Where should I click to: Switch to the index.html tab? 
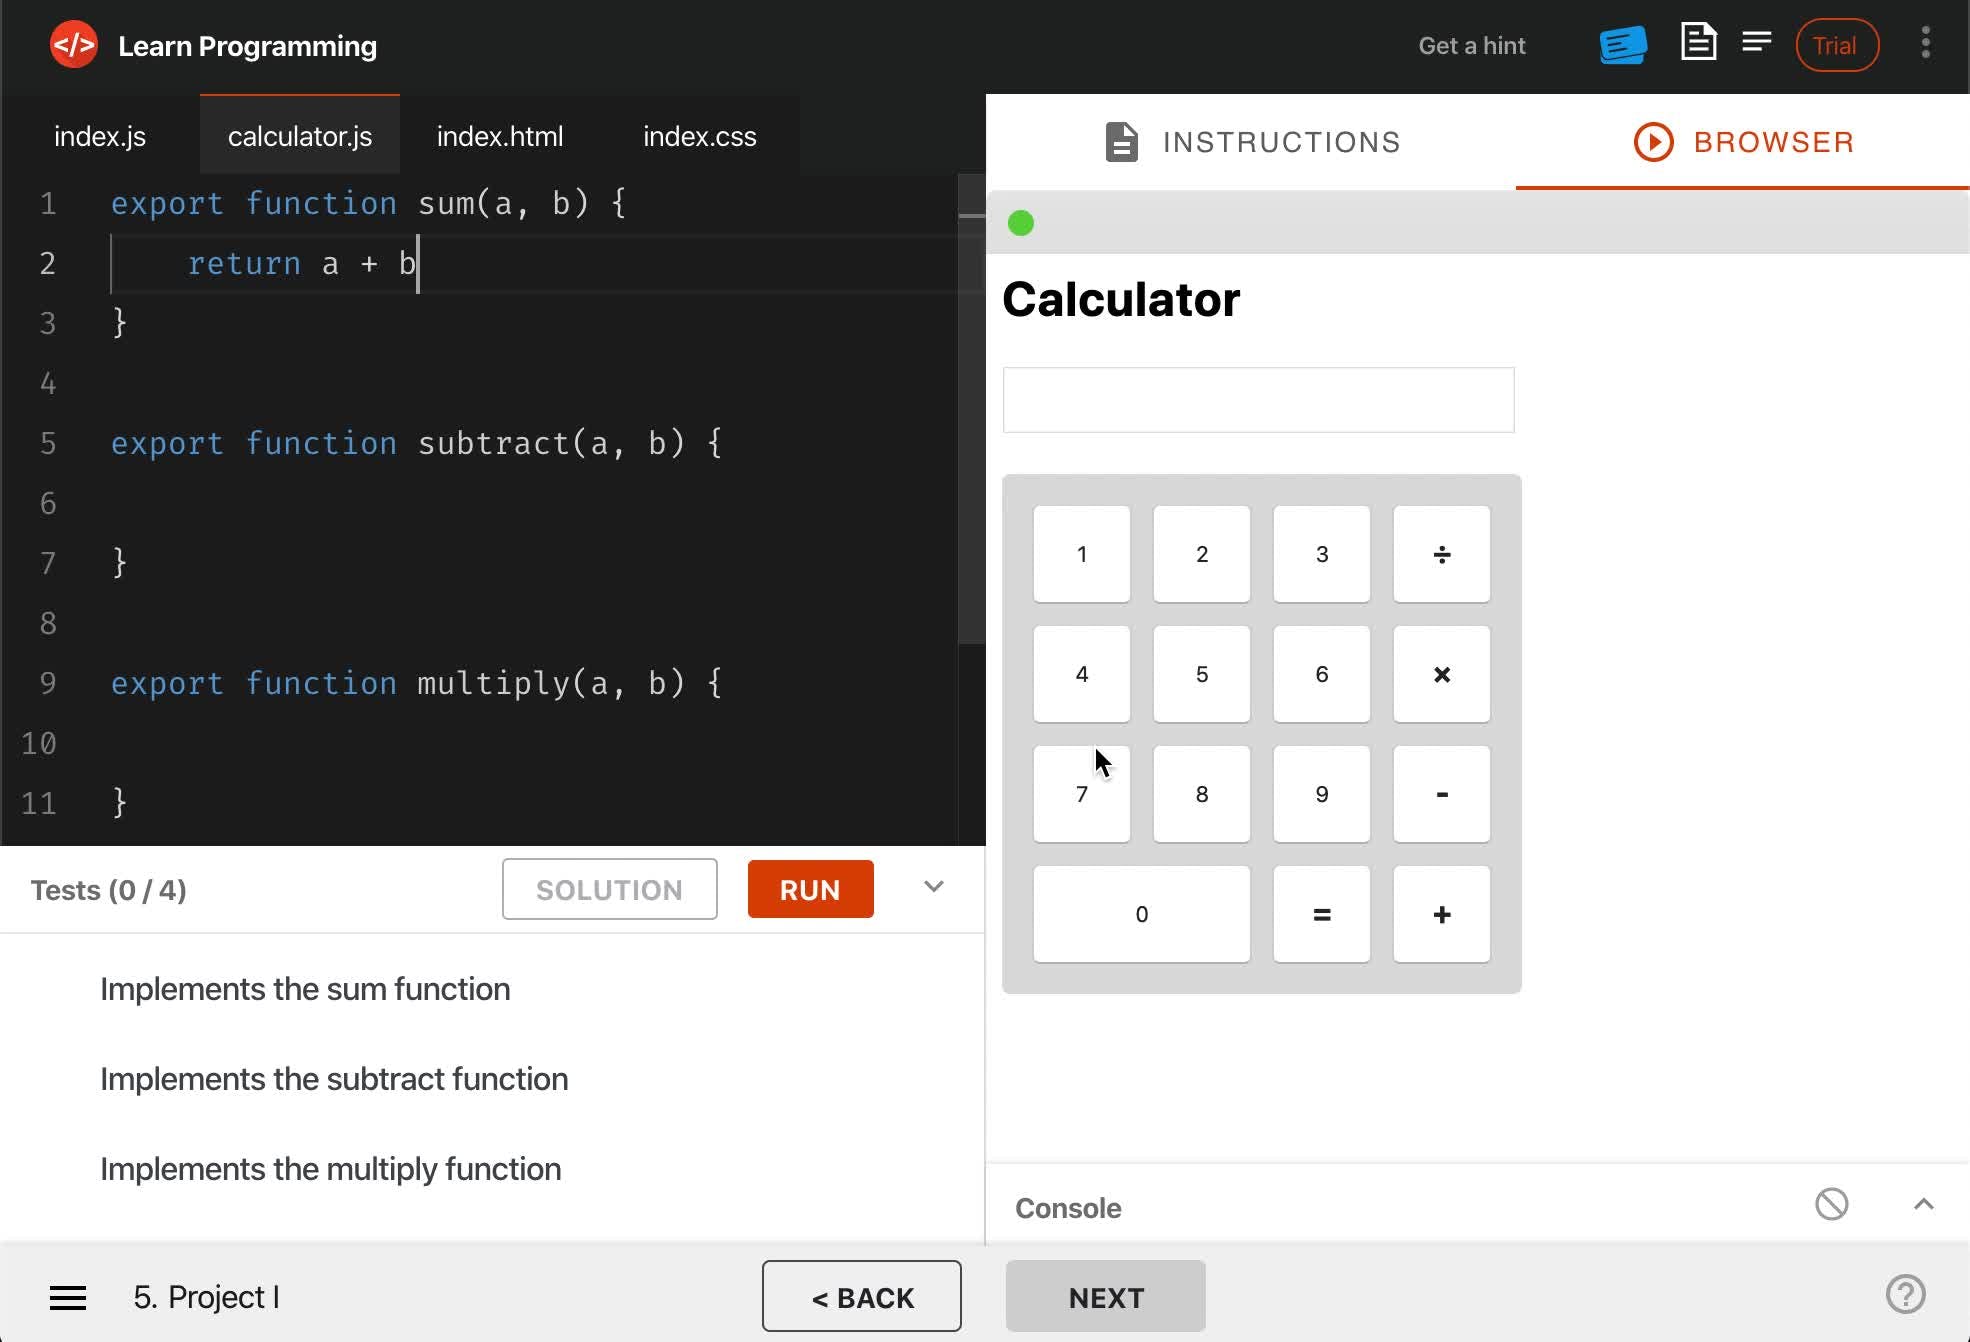(x=500, y=136)
